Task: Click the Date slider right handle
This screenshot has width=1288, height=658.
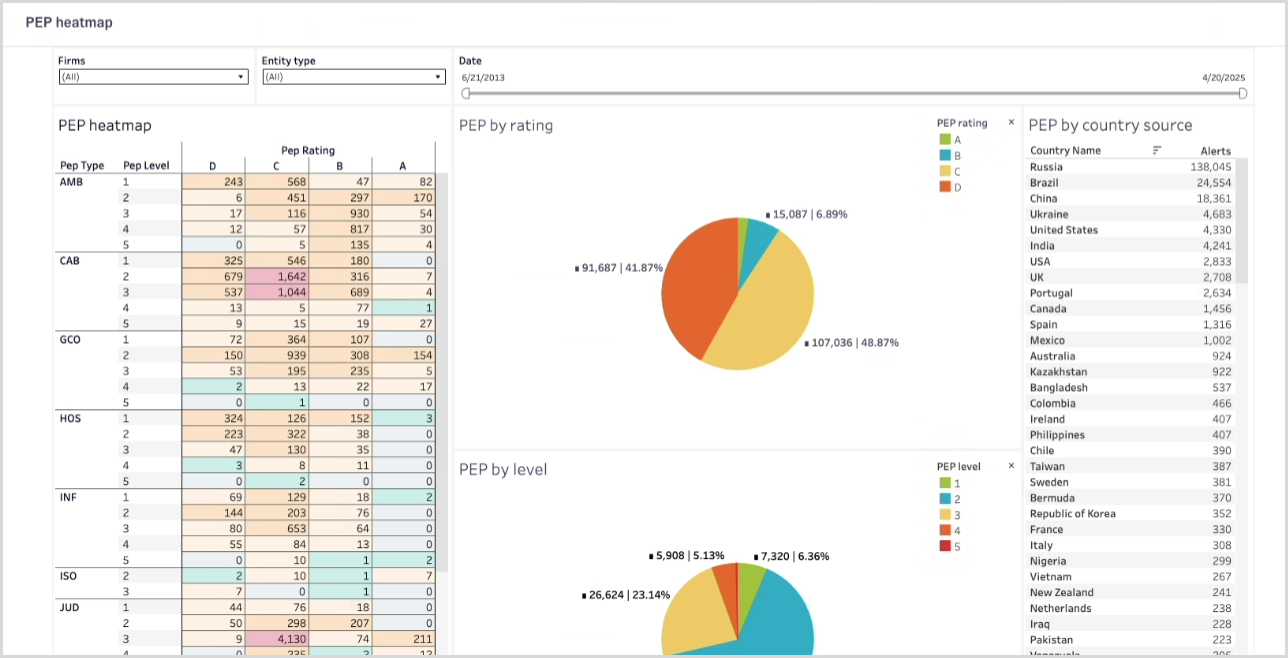Action: 1243,93
